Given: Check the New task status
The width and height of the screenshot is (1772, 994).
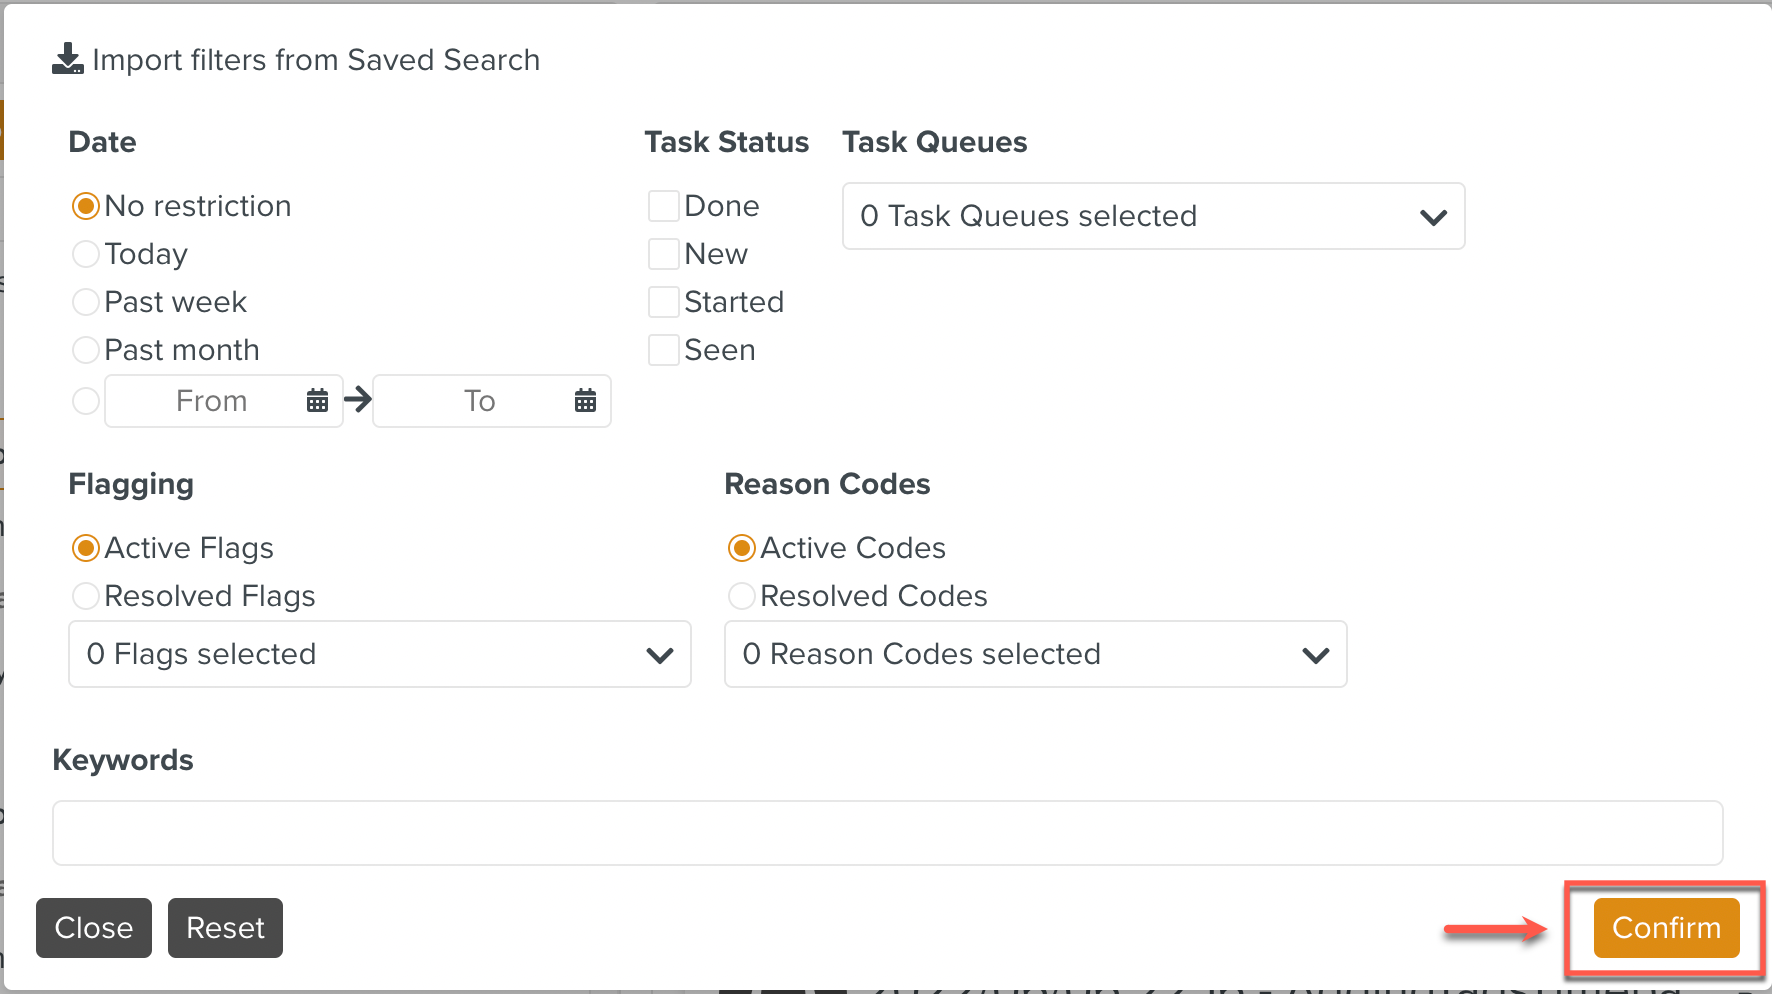Looking at the screenshot, I should click(663, 253).
